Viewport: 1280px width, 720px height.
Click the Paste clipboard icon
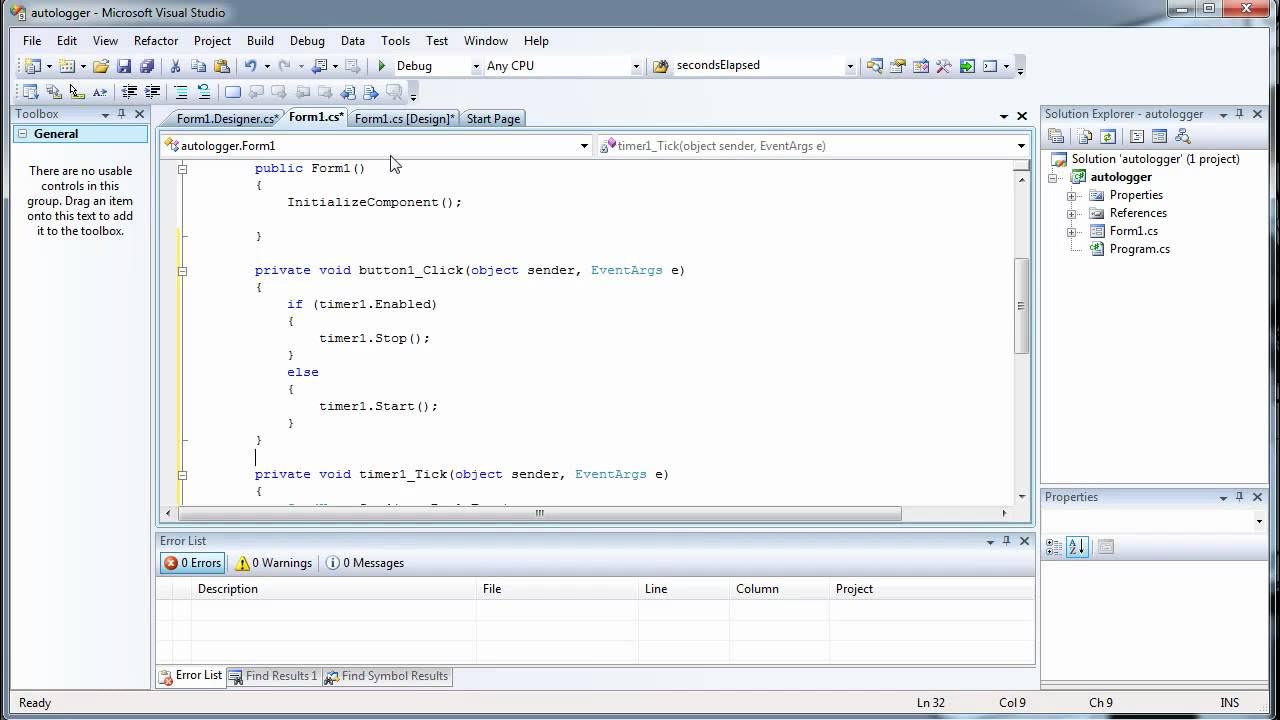tap(221, 66)
